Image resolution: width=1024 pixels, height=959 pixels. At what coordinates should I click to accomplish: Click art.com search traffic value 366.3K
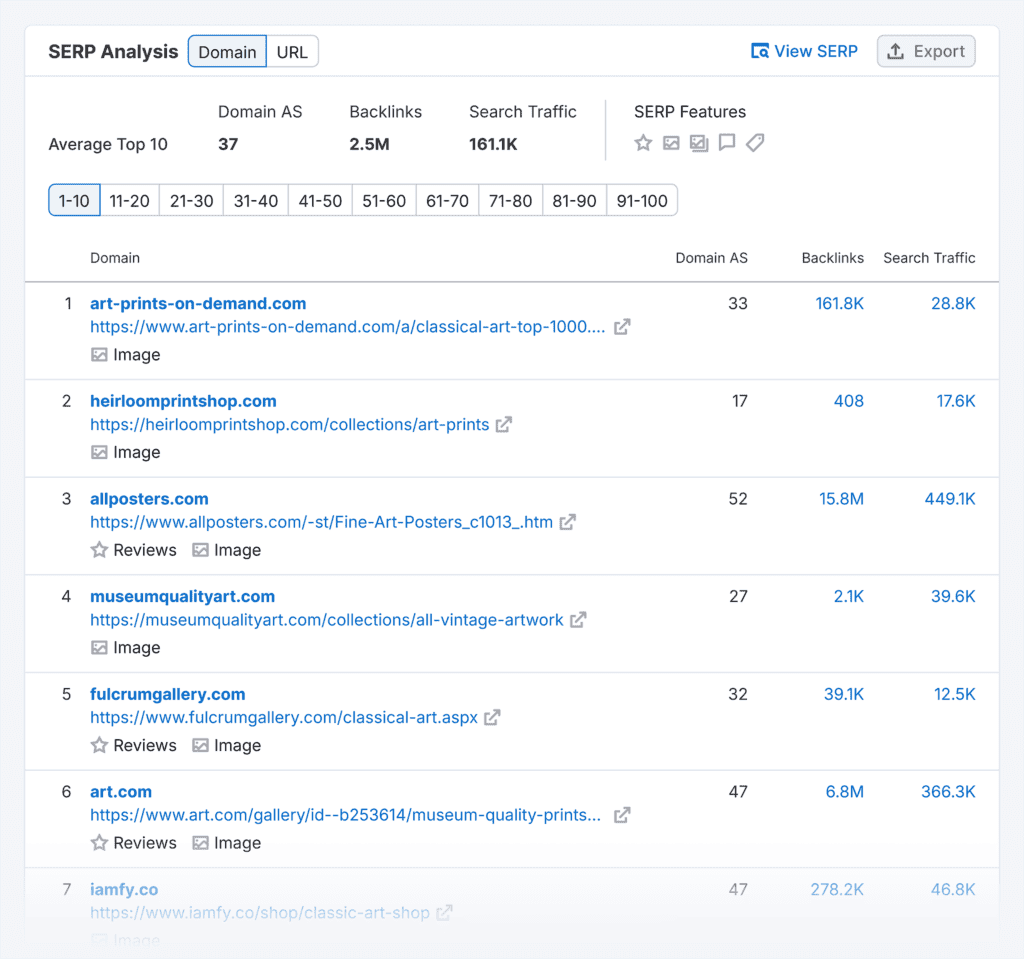948,792
